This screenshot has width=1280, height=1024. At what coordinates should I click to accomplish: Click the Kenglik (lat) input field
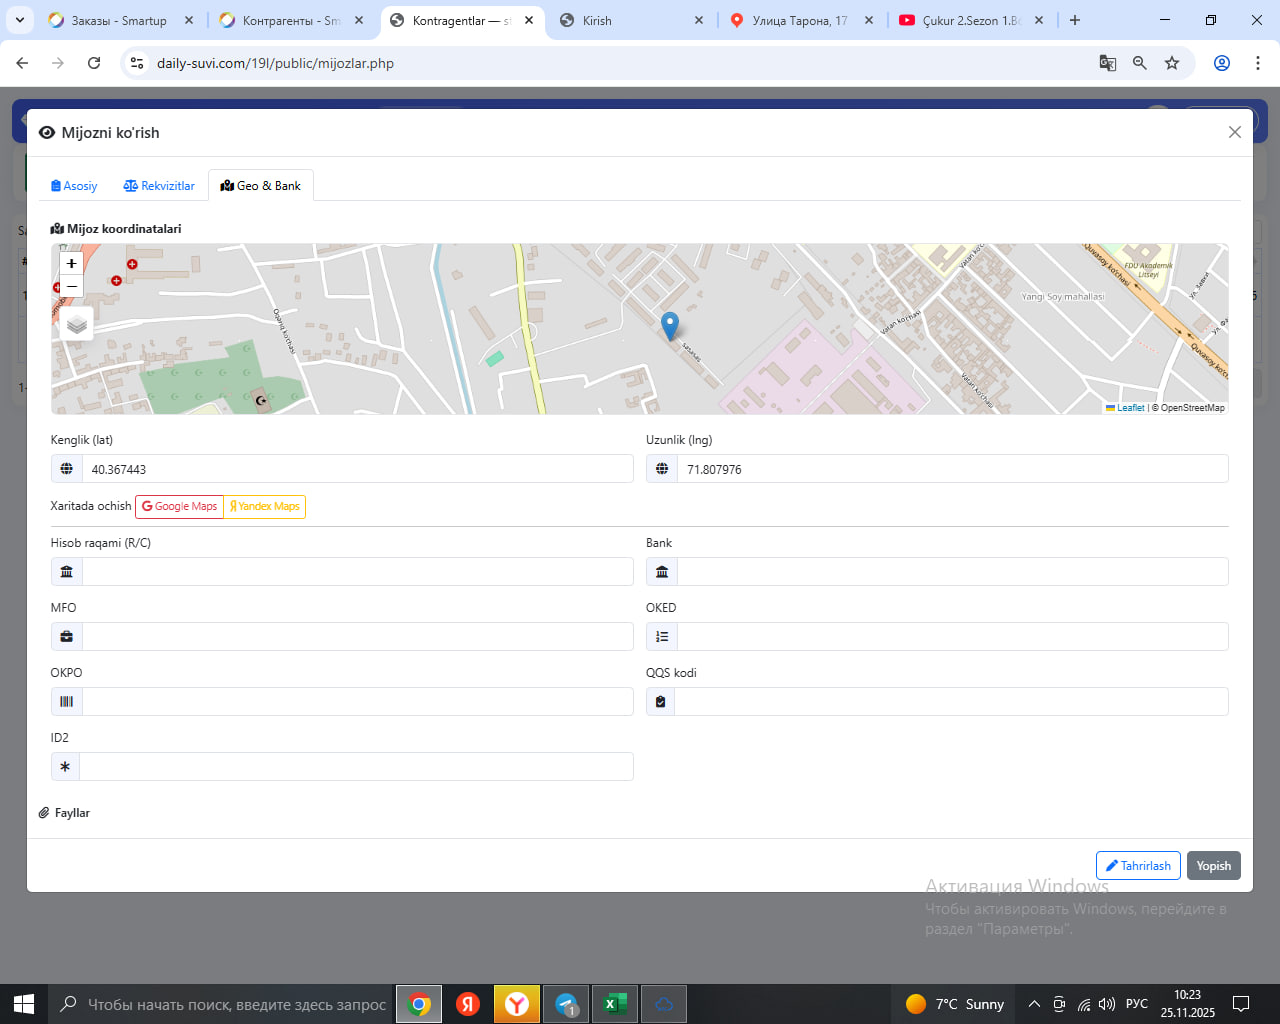(357, 469)
